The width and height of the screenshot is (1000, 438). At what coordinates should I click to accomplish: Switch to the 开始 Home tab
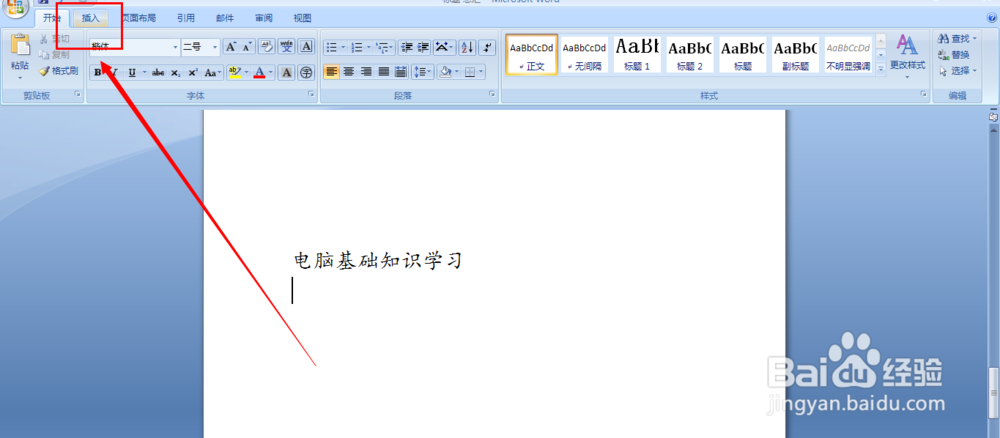(x=52, y=18)
